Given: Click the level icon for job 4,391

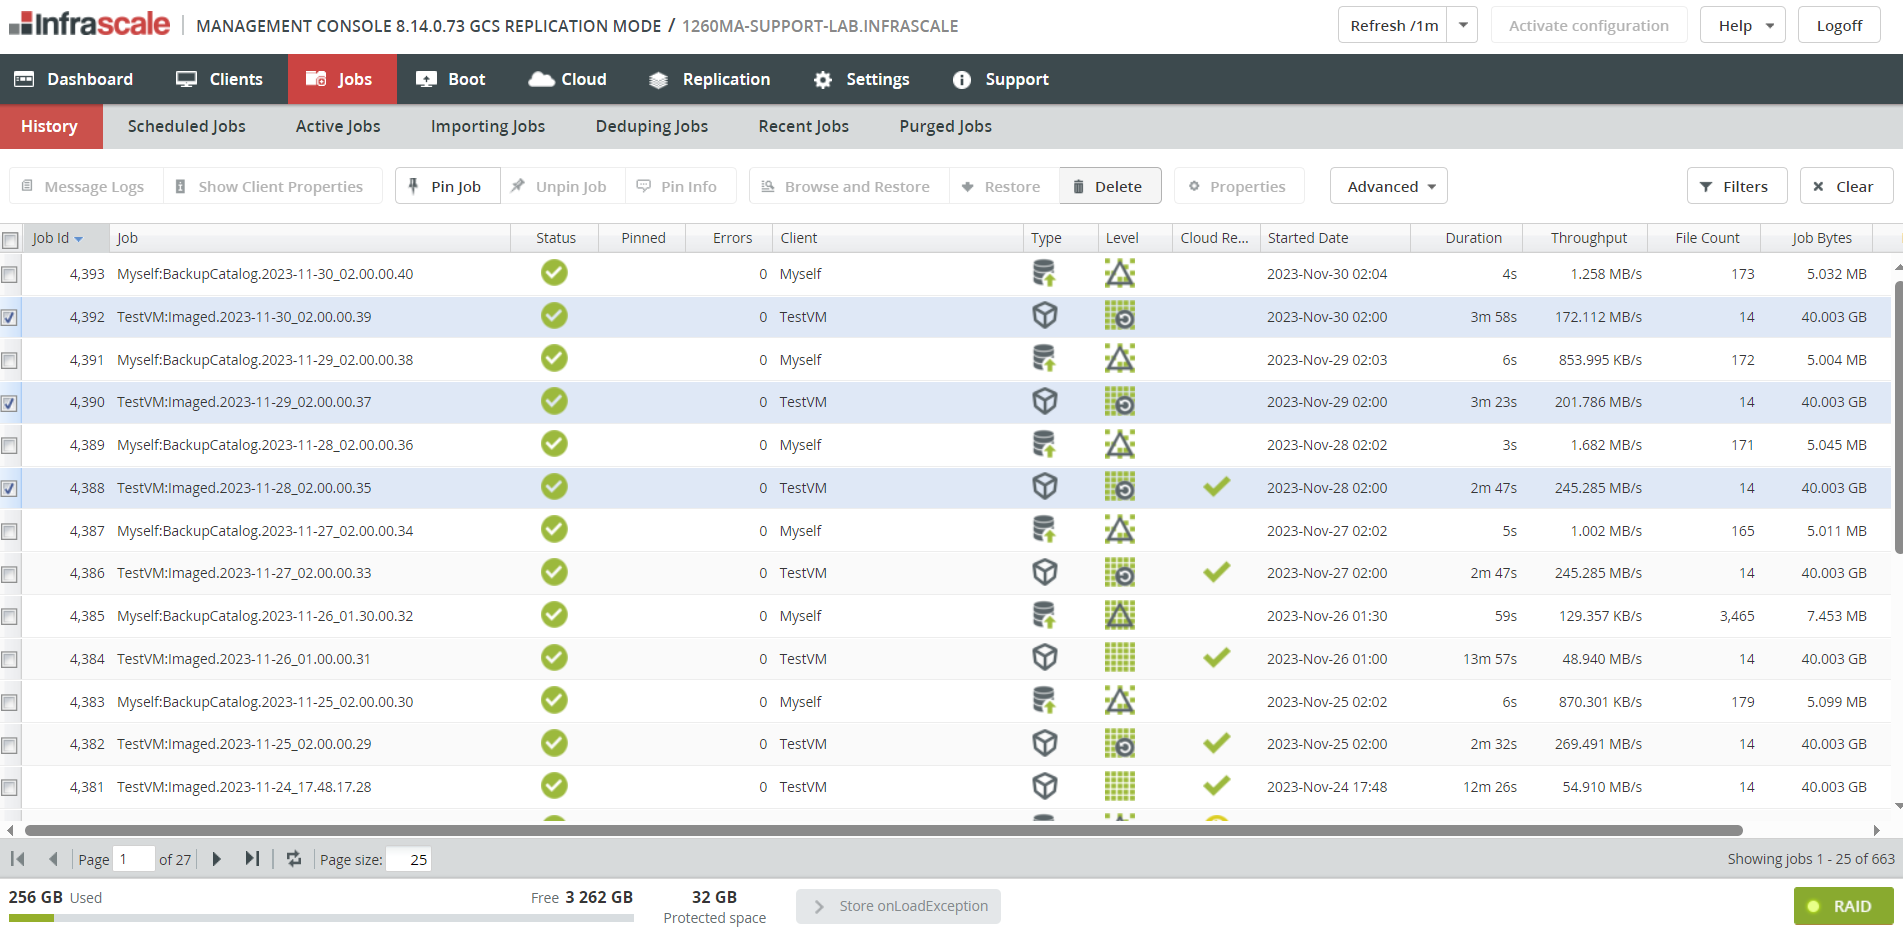Looking at the screenshot, I should pyautogui.click(x=1119, y=359).
